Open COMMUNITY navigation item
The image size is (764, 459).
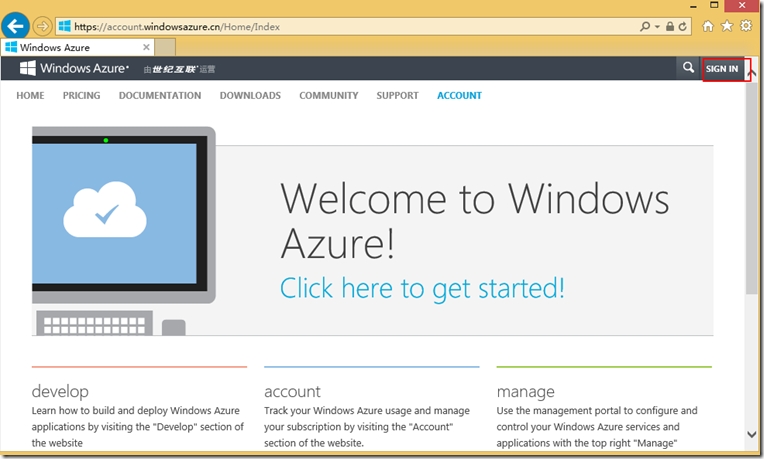pos(328,96)
